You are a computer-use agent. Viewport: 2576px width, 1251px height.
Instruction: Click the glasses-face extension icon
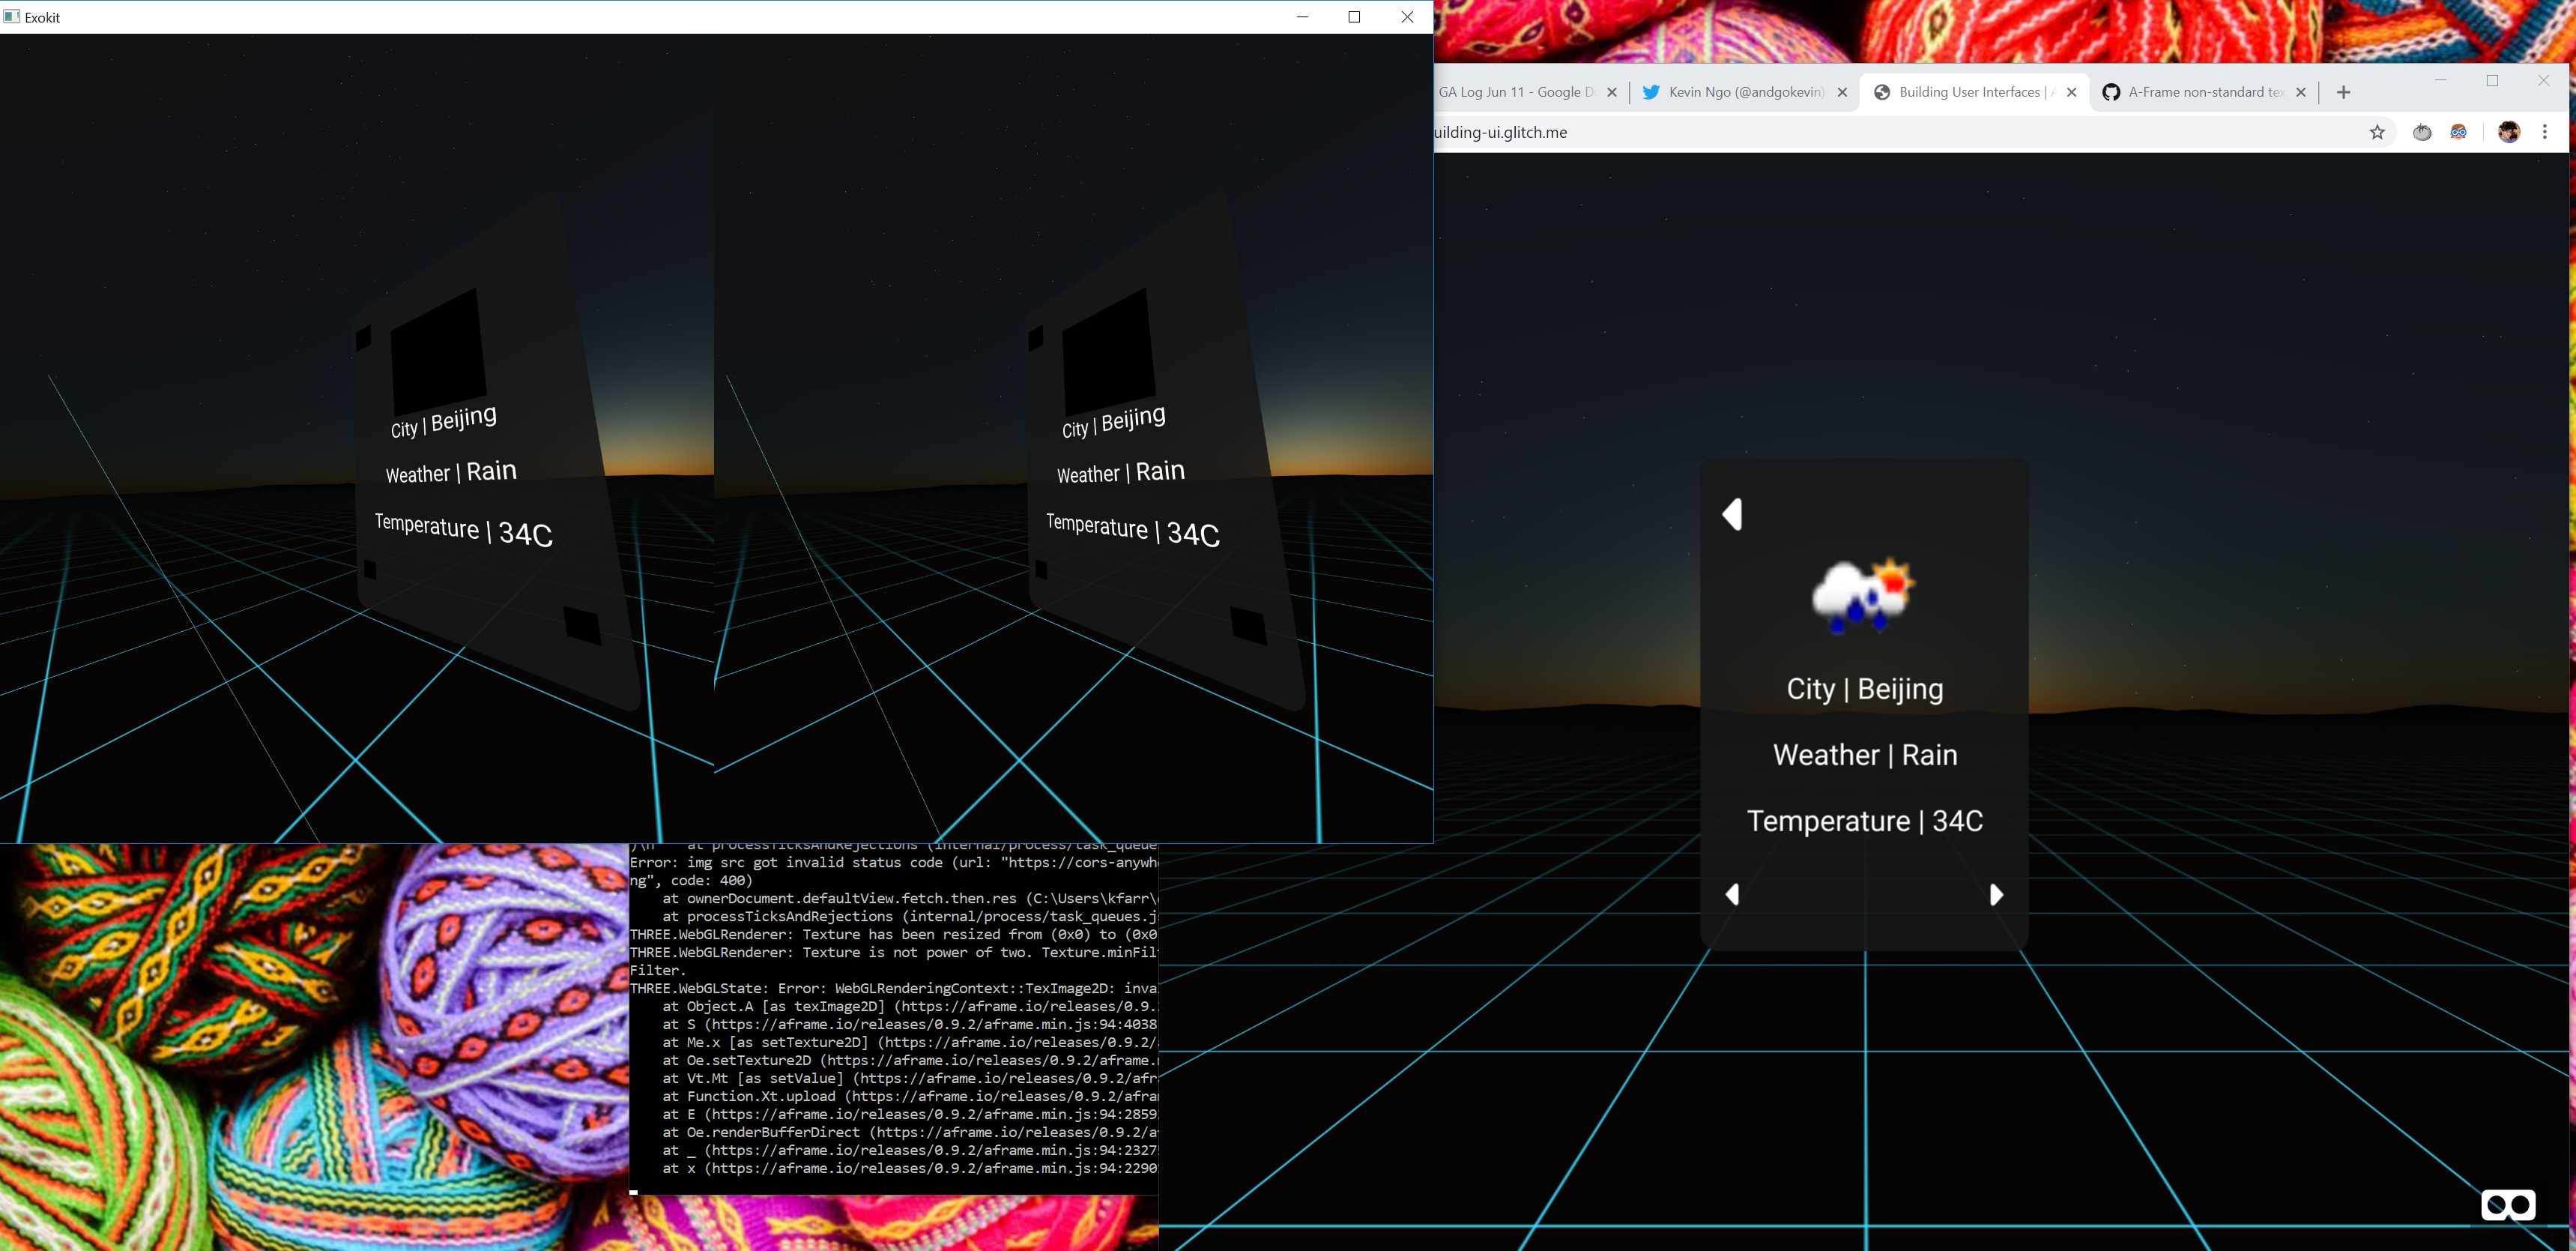pos(2458,132)
